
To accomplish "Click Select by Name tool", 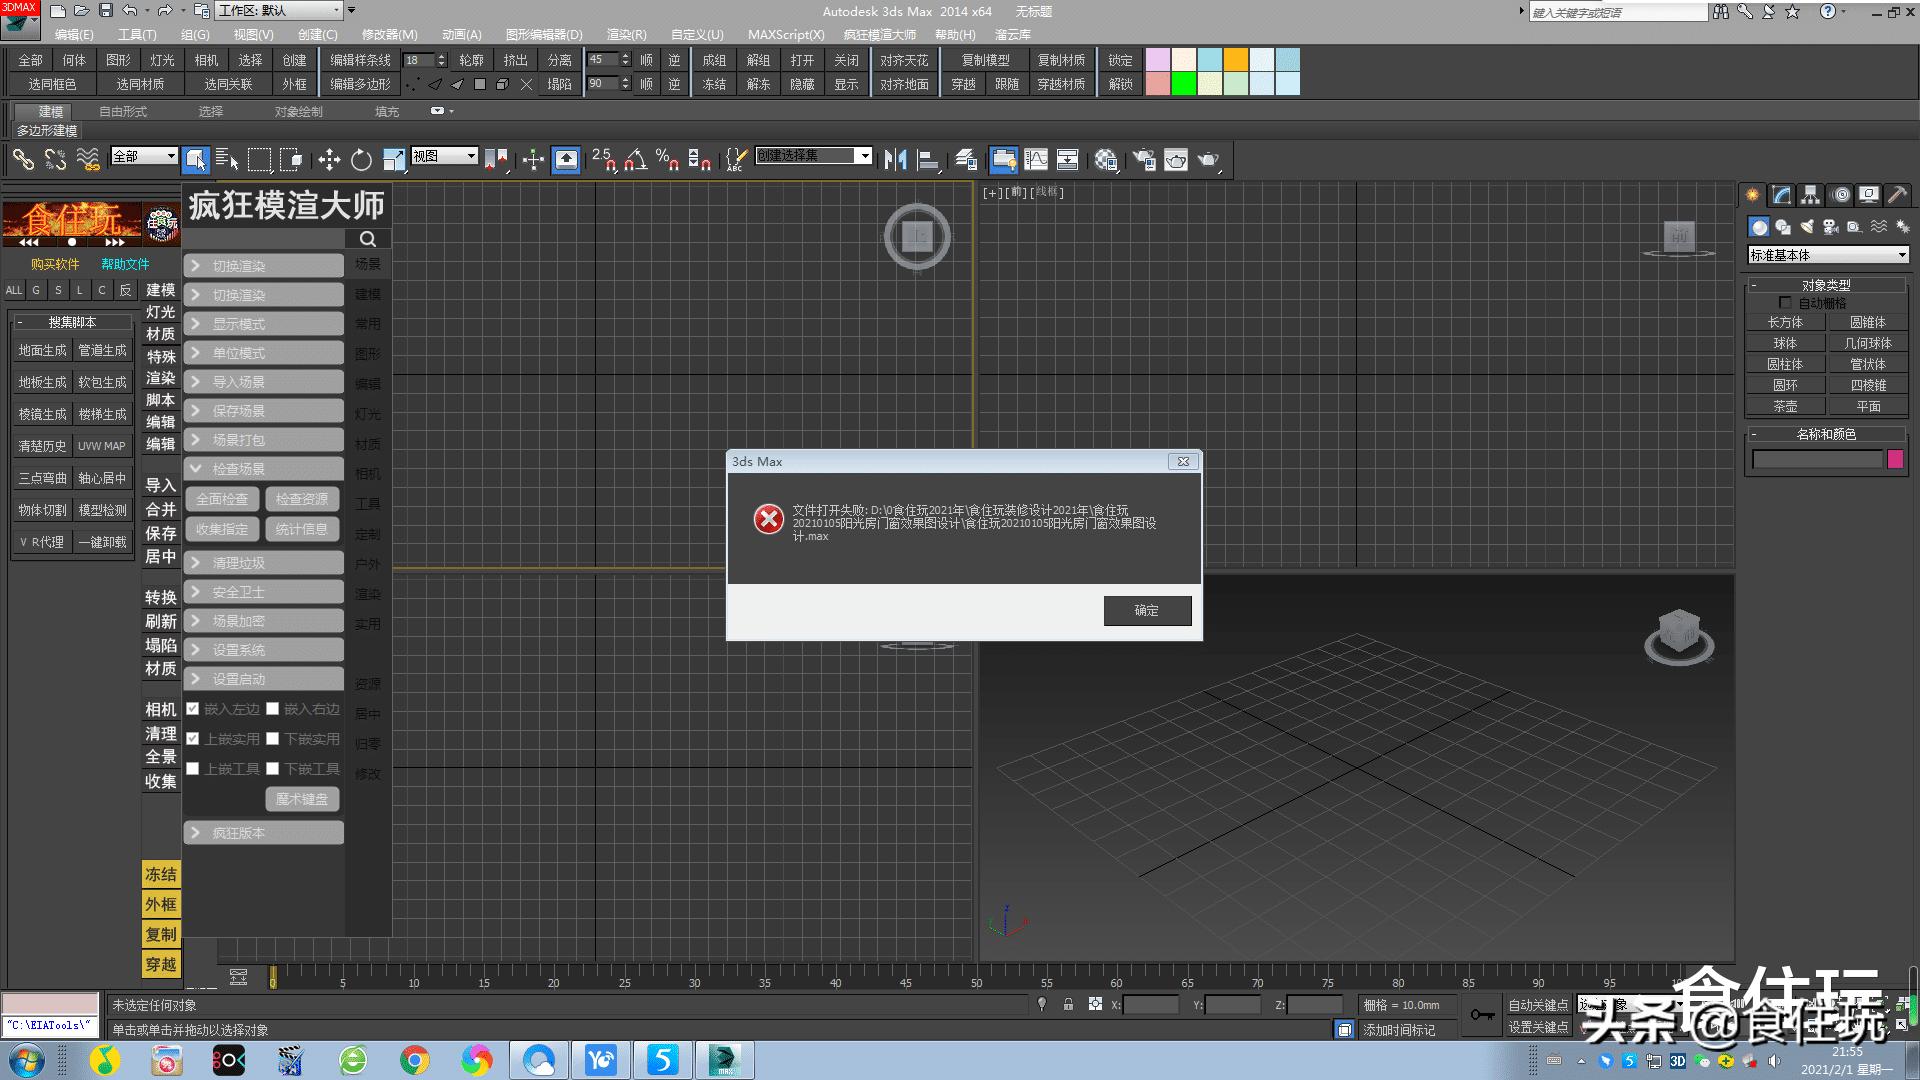I will 227,160.
